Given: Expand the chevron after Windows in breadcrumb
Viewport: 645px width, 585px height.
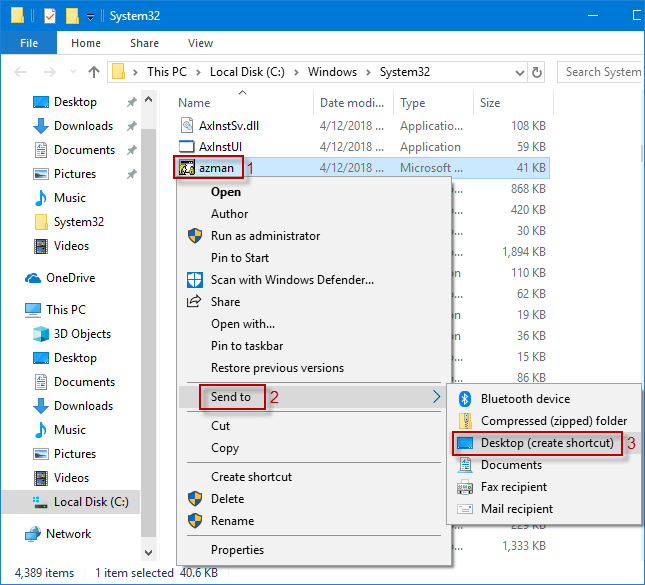Looking at the screenshot, I should (x=369, y=72).
